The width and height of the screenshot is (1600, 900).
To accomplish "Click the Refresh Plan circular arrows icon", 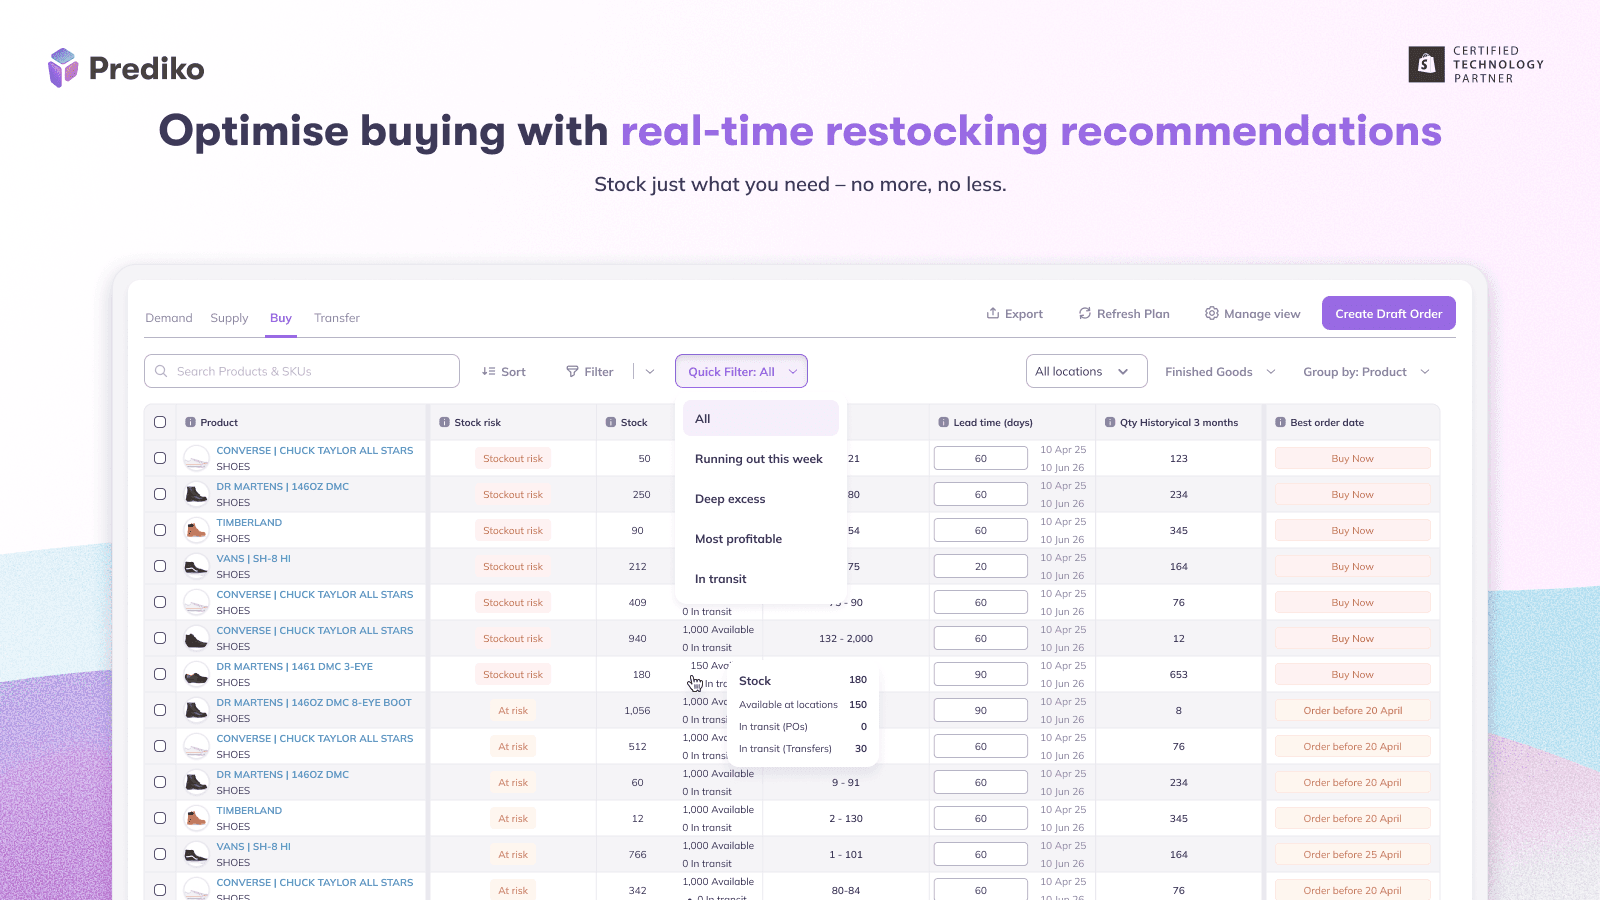I will coord(1085,313).
